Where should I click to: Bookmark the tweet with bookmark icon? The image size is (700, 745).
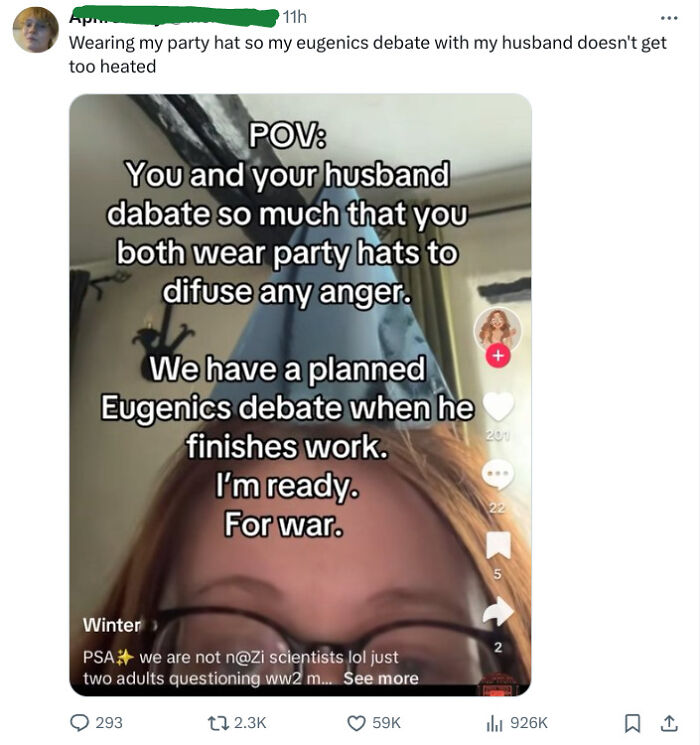(632, 723)
